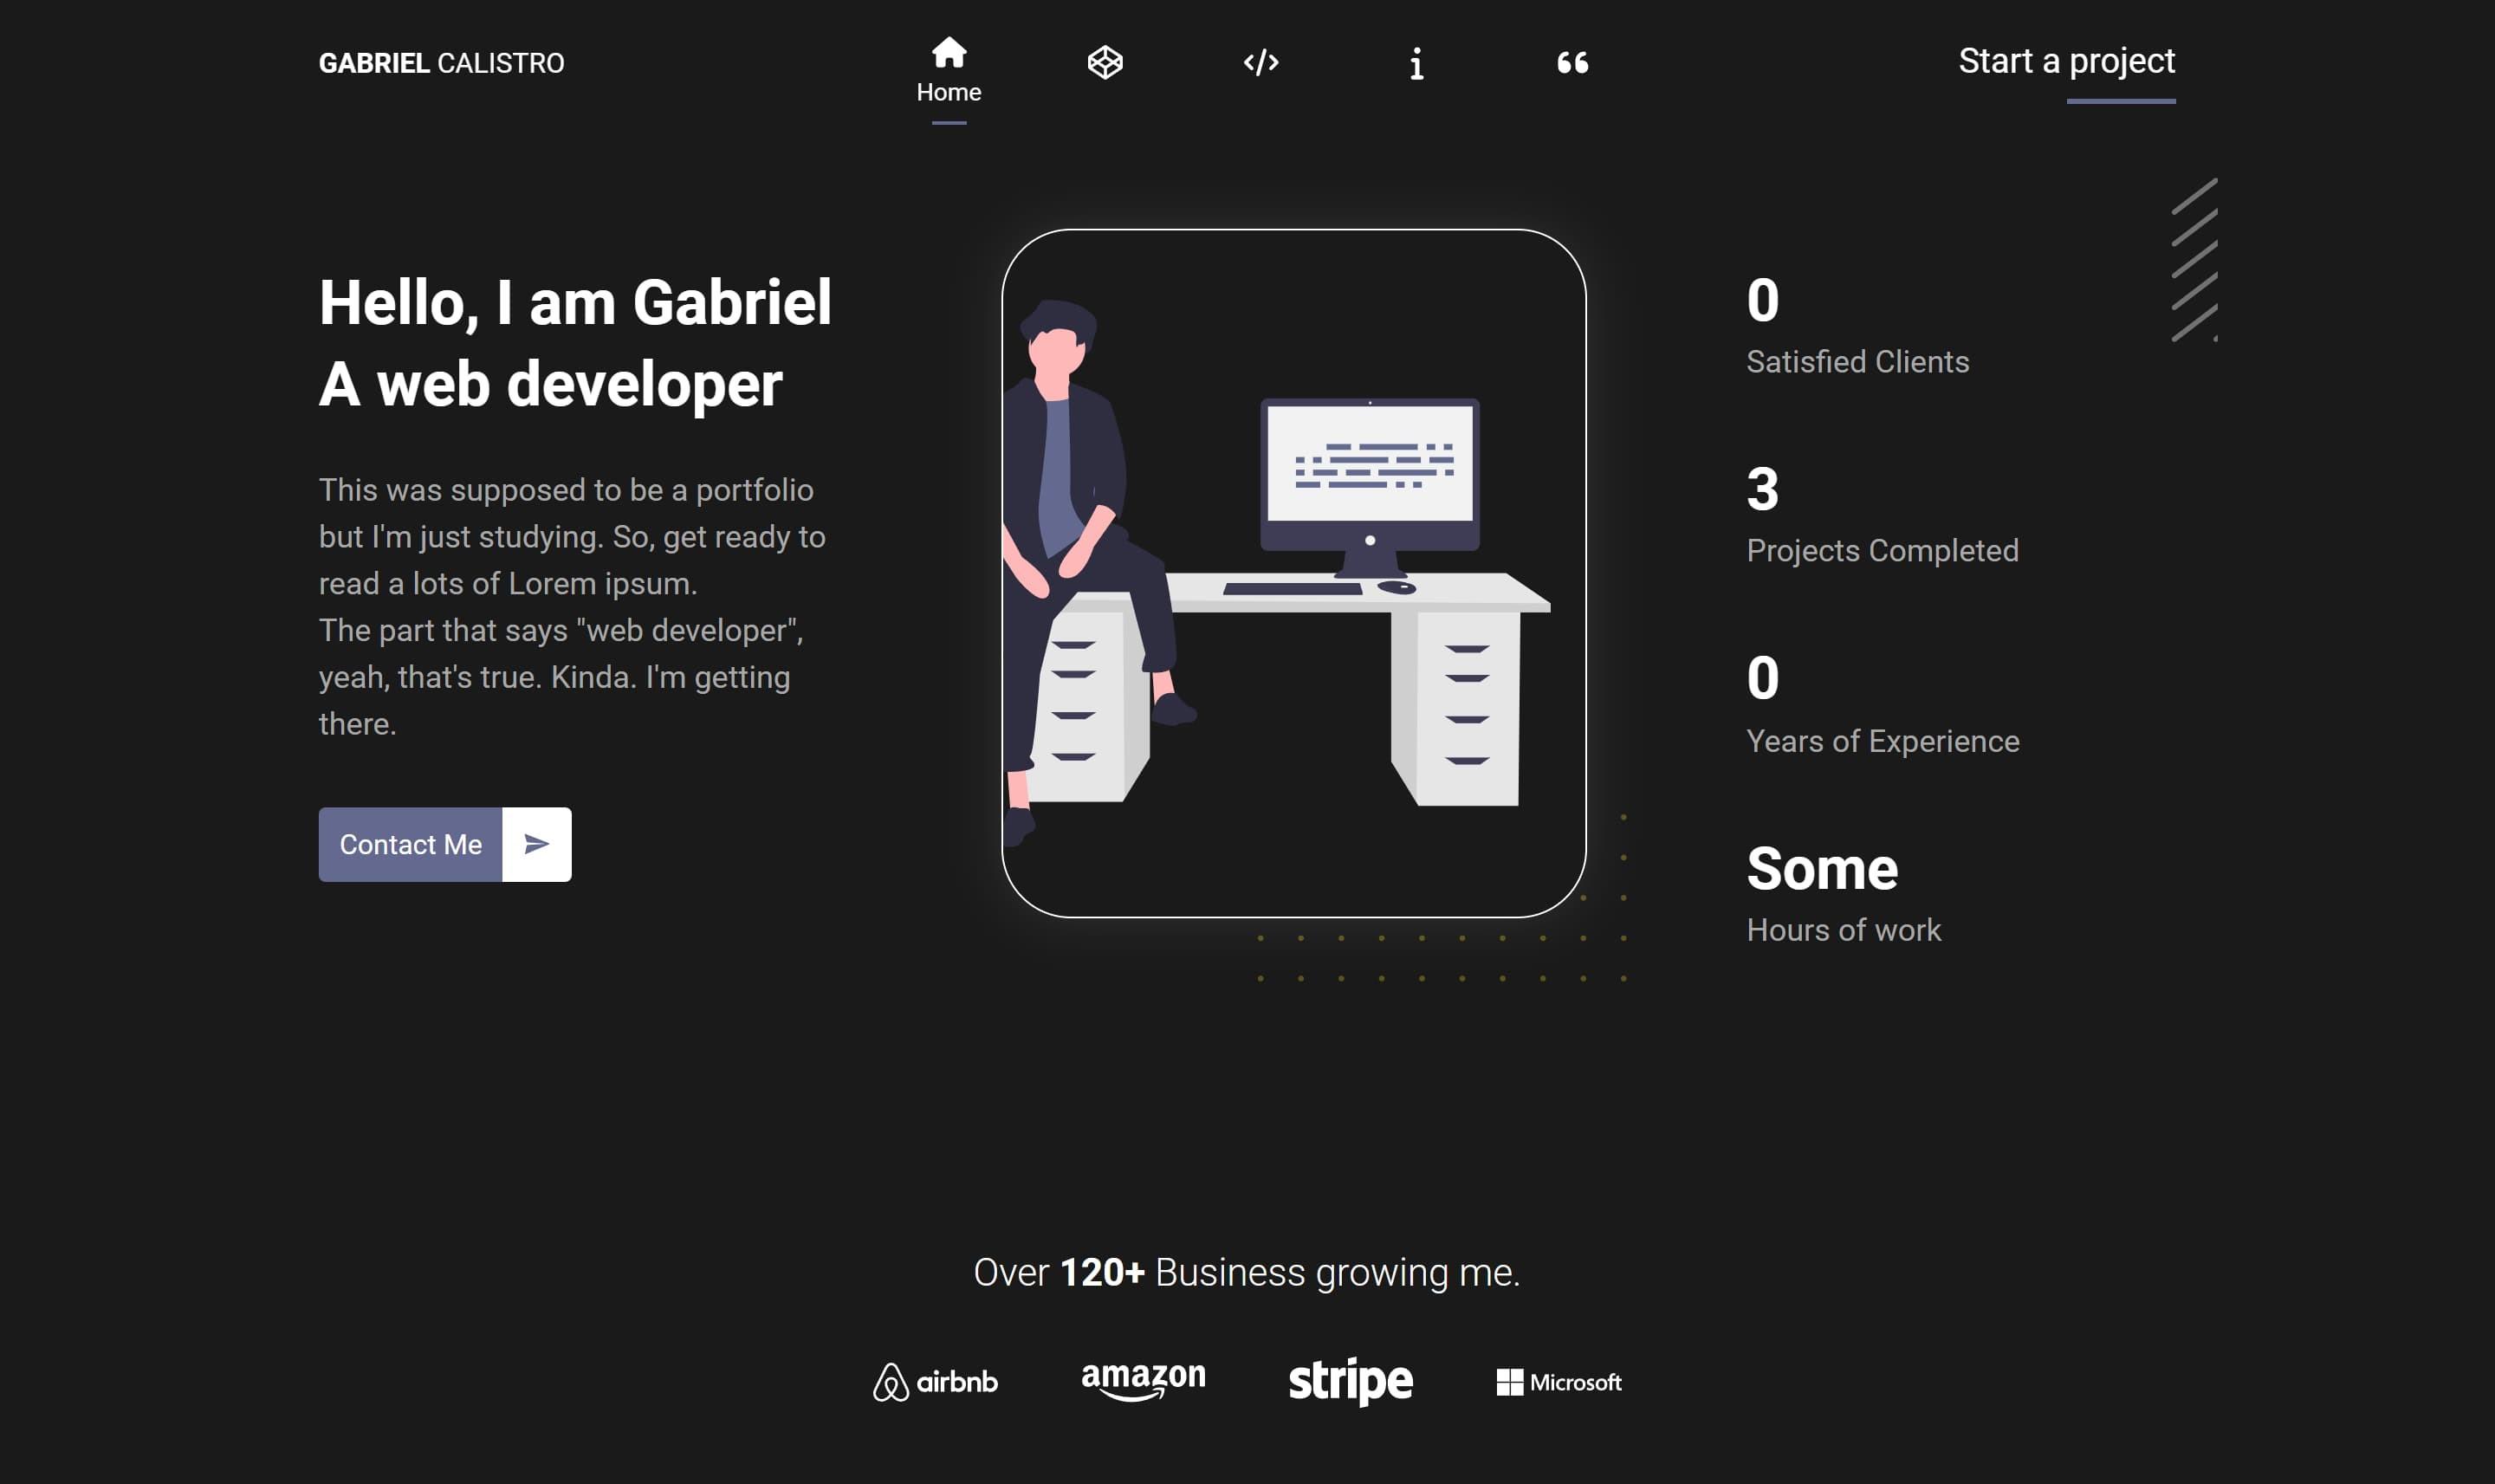Select the CodePen portfolio icon
The width and height of the screenshot is (2495, 1484).
[1104, 62]
